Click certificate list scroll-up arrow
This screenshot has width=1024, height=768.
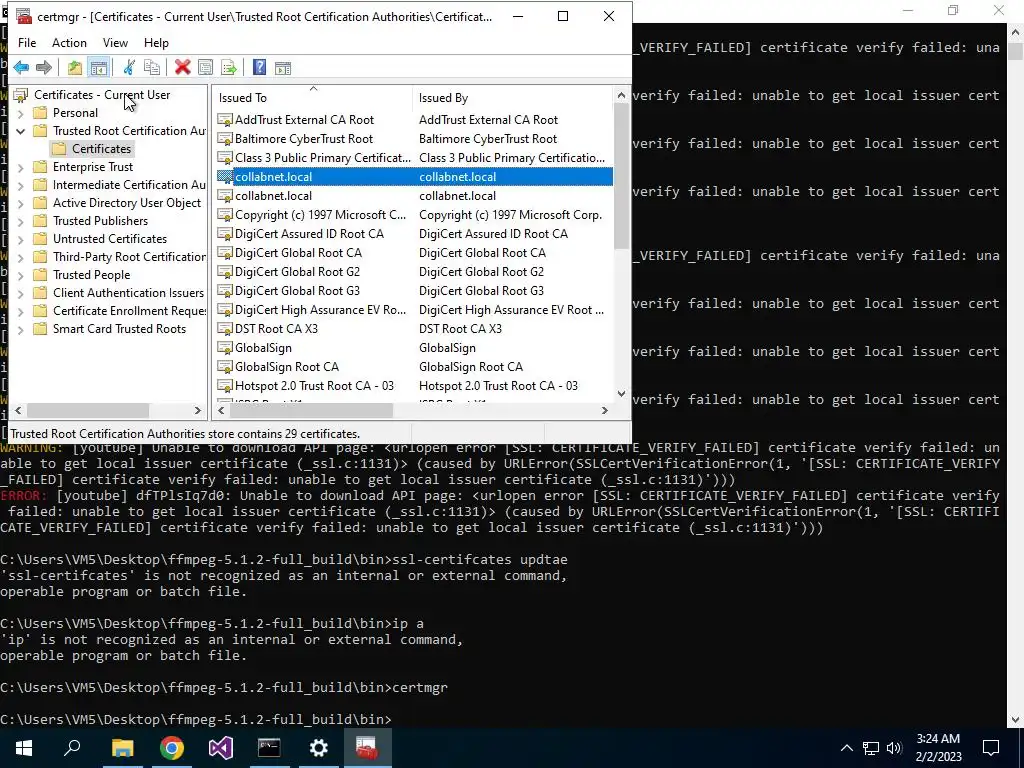(x=621, y=95)
